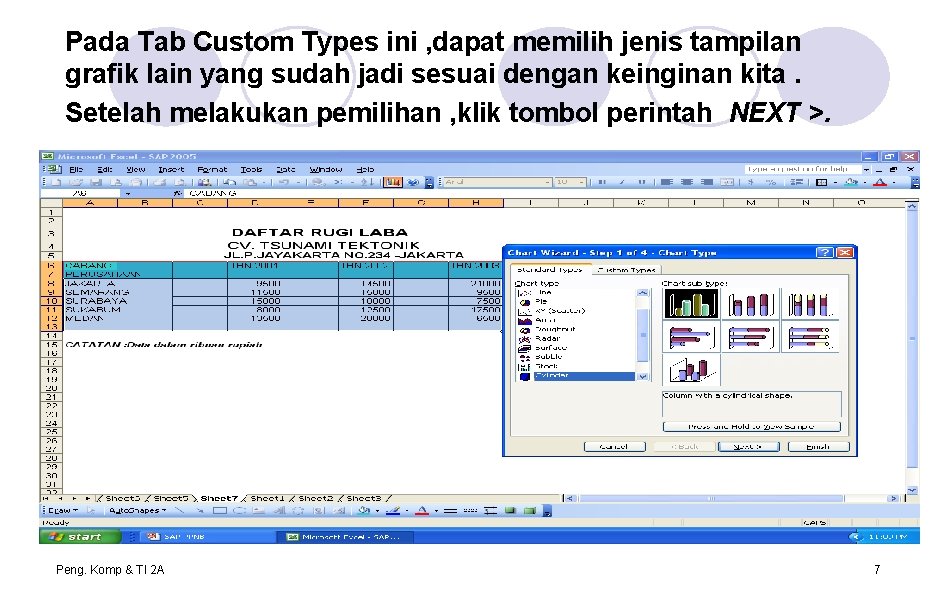Select the Rectangle drawing tool
Screen dimensions: 936x612
point(220,510)
